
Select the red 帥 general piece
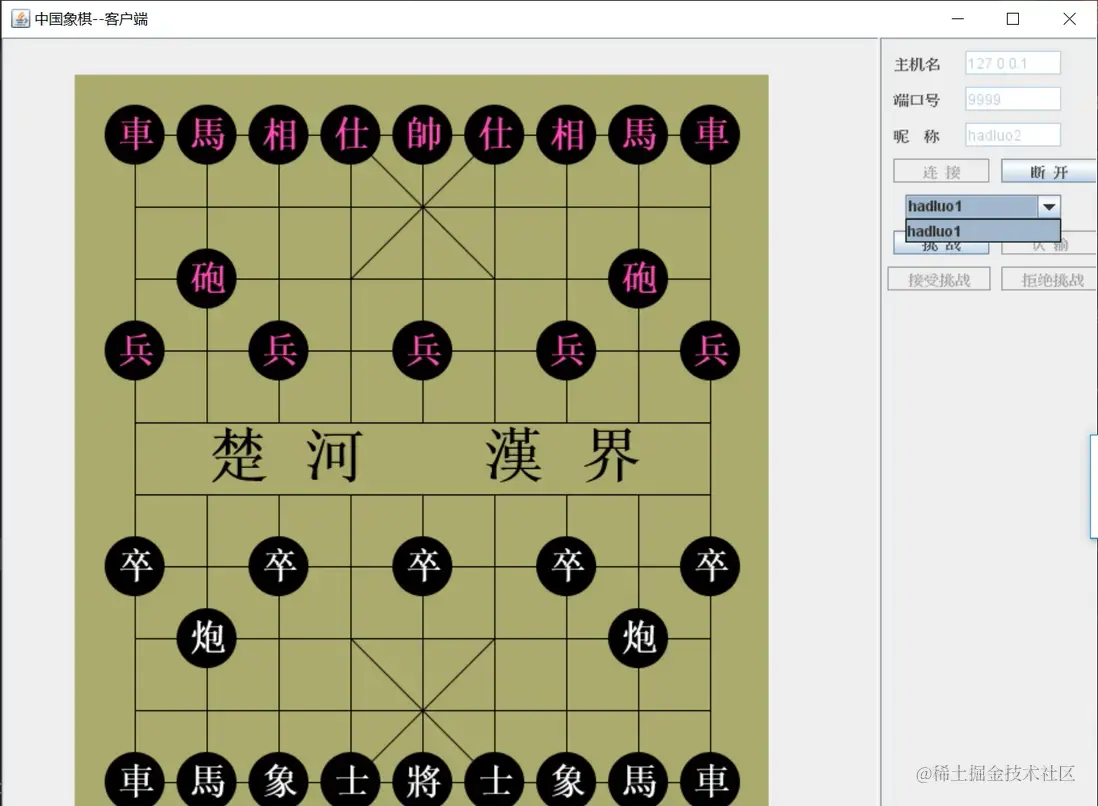tap(422, 134)
